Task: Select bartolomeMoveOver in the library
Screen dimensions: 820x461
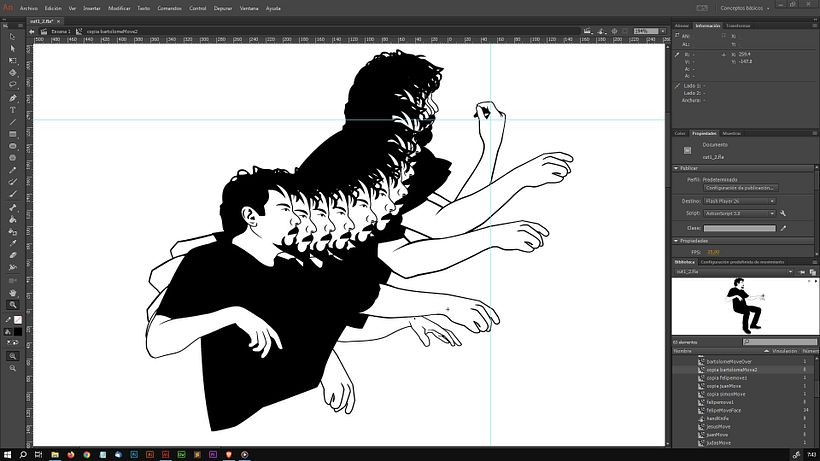Action: [729, 362]
